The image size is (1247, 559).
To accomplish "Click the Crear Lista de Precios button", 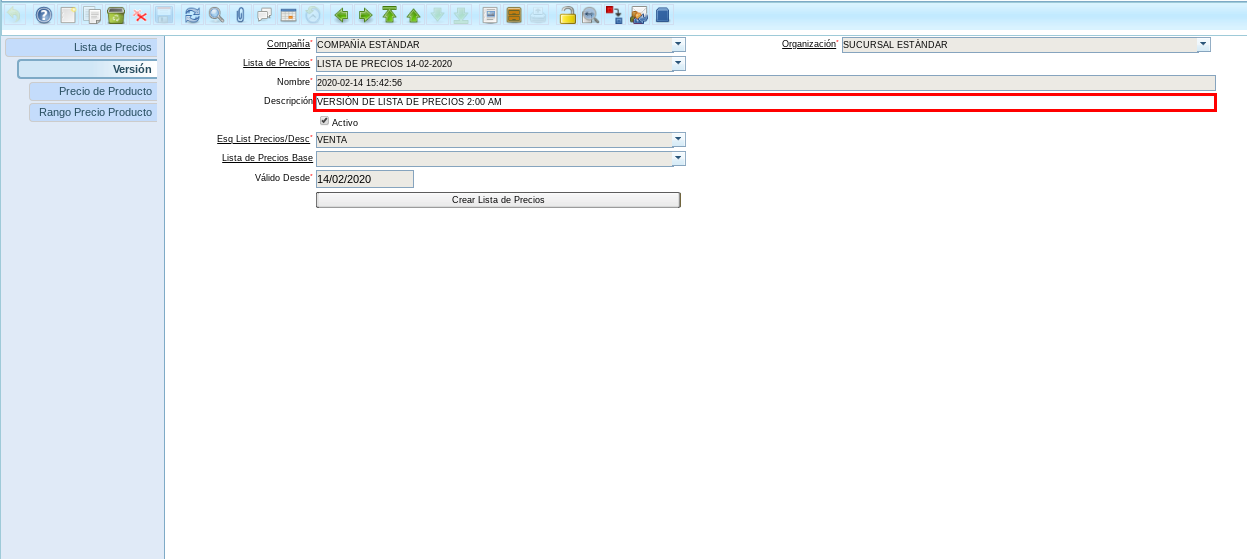I will coord(498,200).
